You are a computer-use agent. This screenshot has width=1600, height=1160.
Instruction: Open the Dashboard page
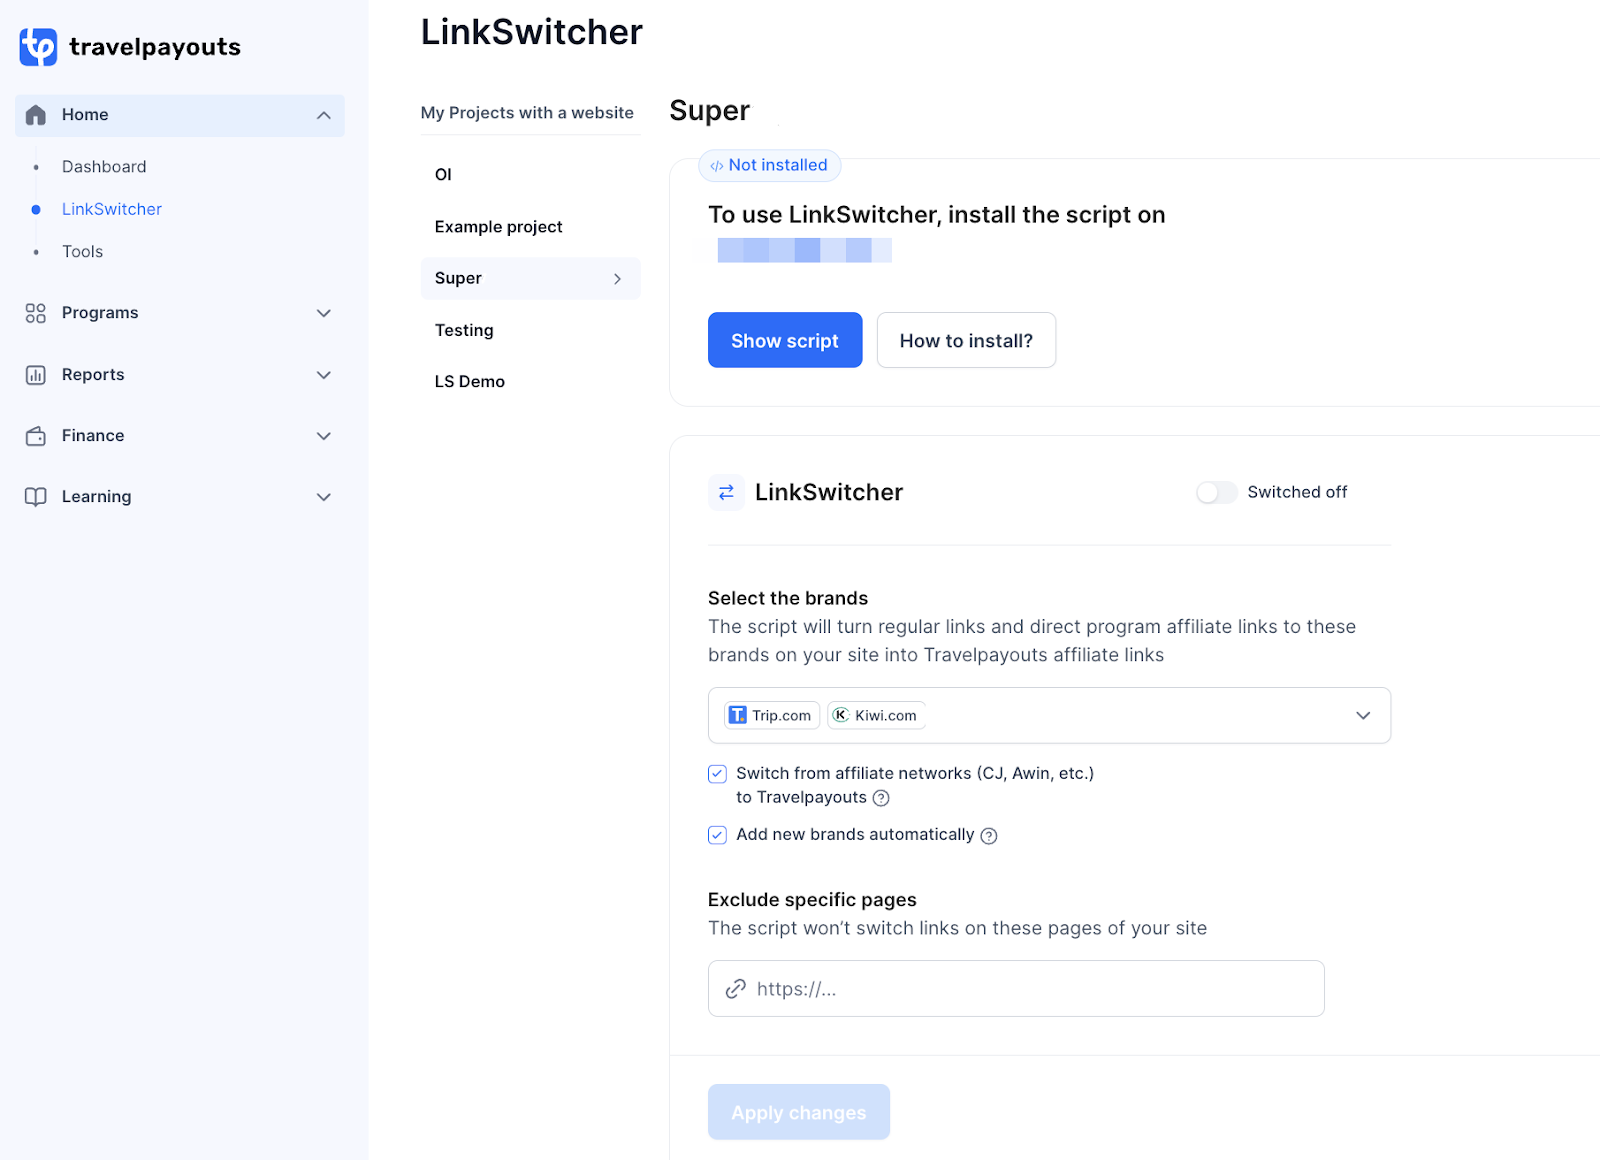point(104,166)
